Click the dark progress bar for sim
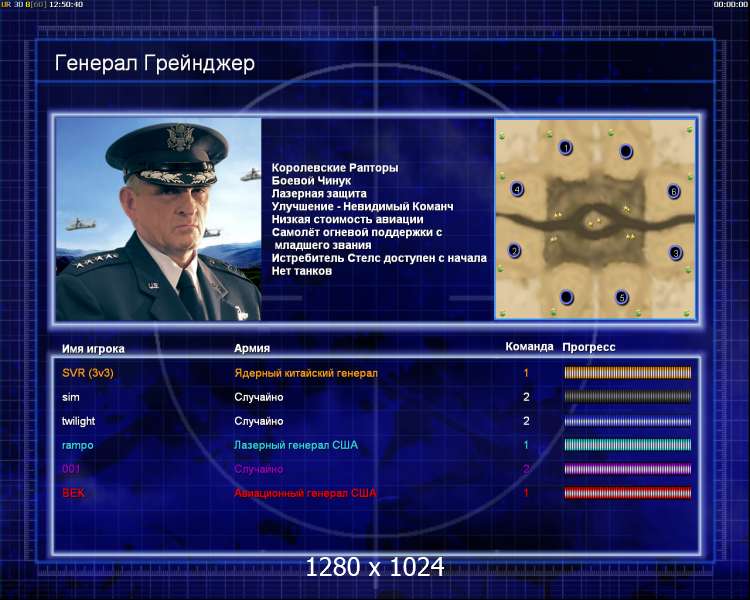Viewport: 750px width, 600px height. [628, 397]
